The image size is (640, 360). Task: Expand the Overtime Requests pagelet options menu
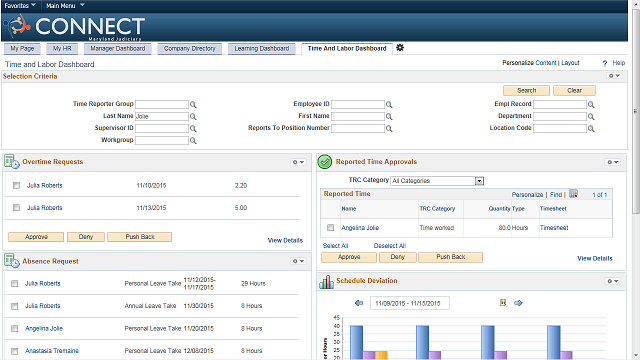coord(298,162)
